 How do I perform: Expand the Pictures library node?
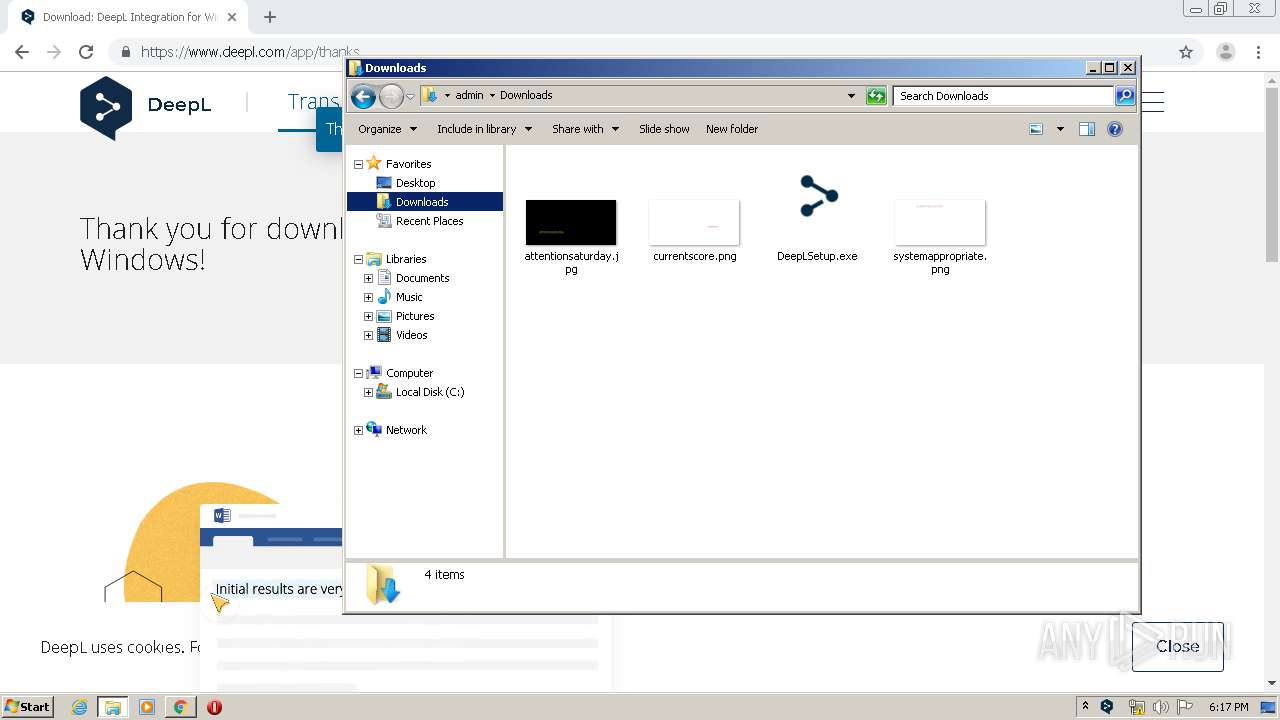368,316
